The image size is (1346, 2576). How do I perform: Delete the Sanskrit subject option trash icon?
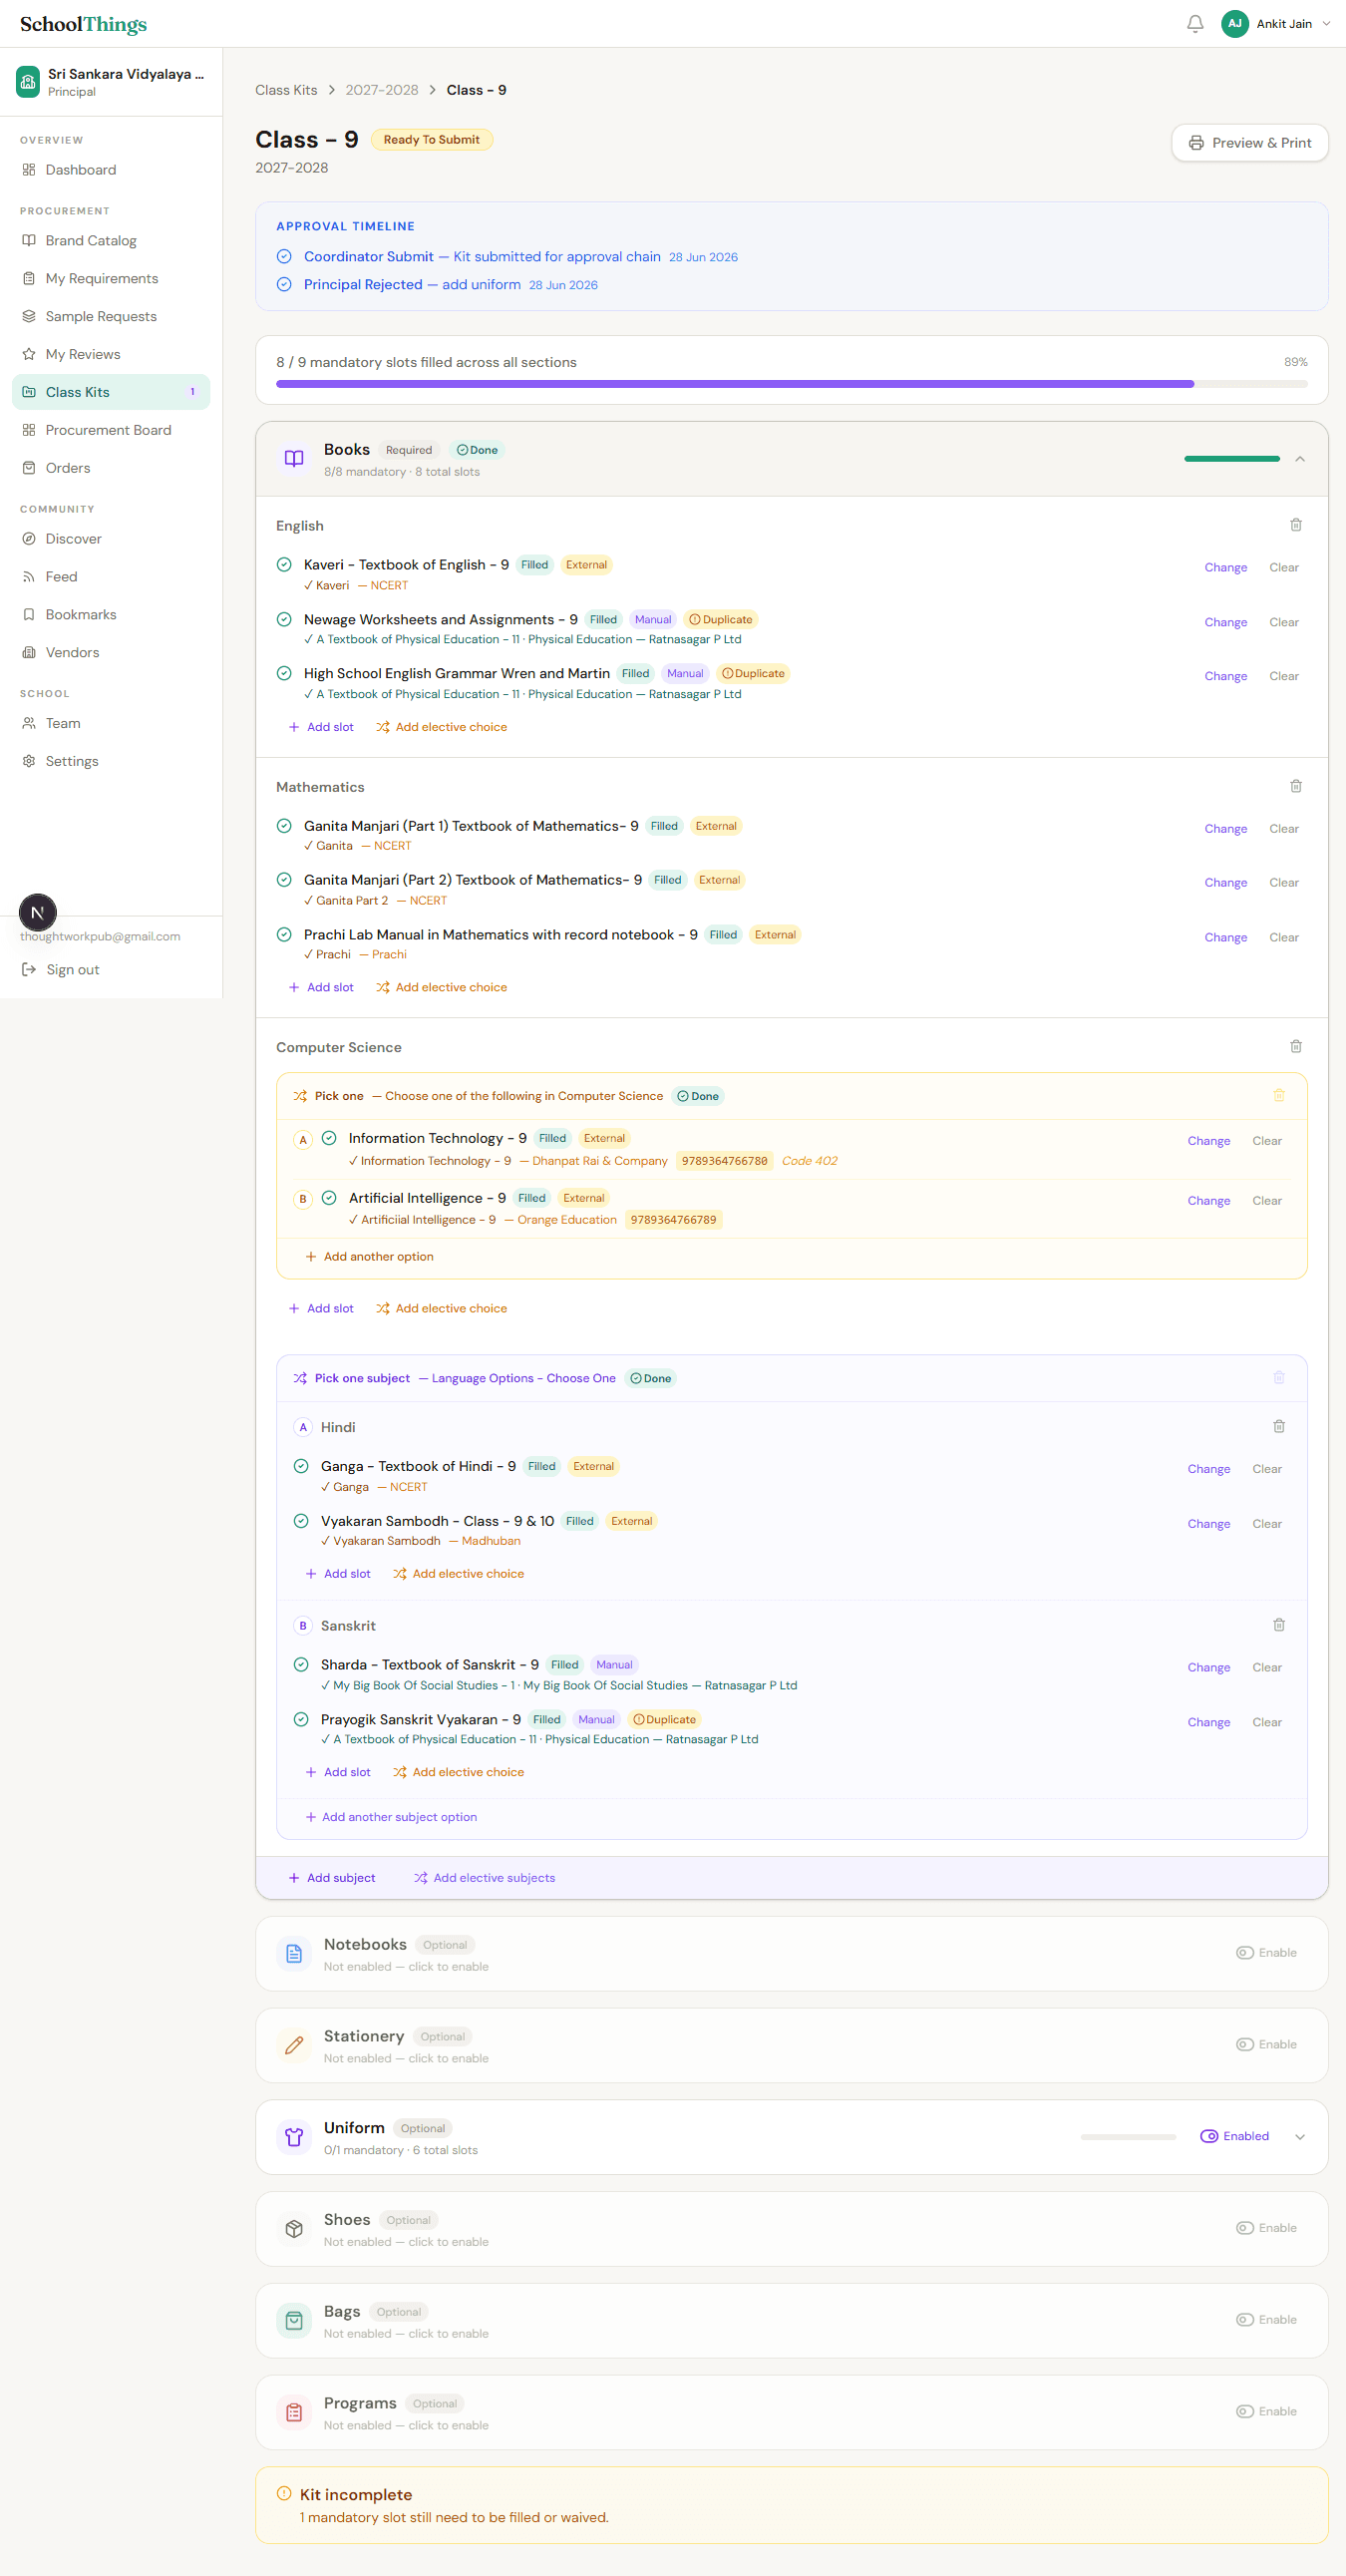pyautogui.click(x=1279, y=1625)
